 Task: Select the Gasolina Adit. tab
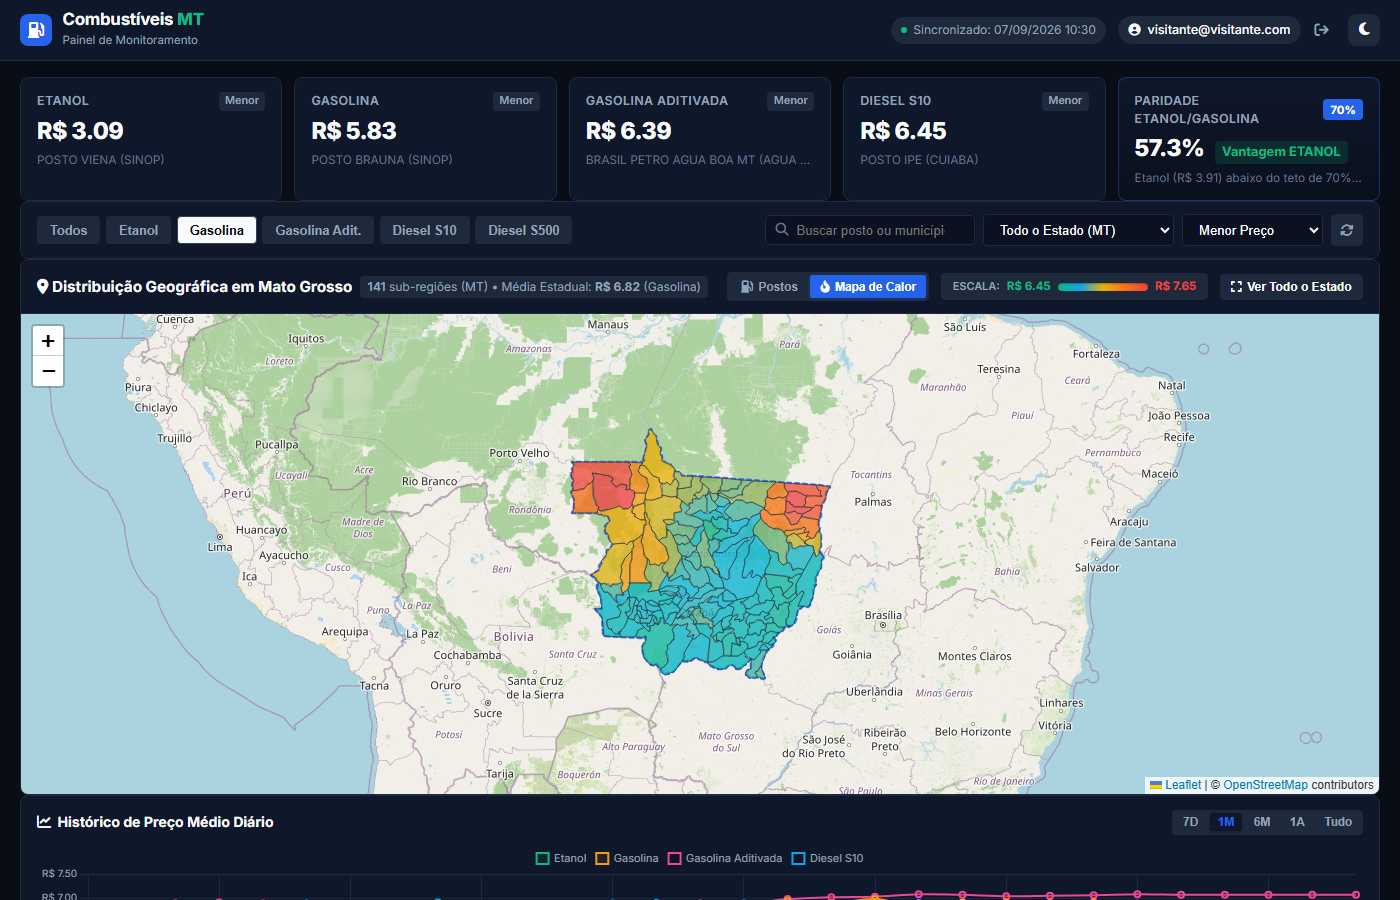click(318, 230)
